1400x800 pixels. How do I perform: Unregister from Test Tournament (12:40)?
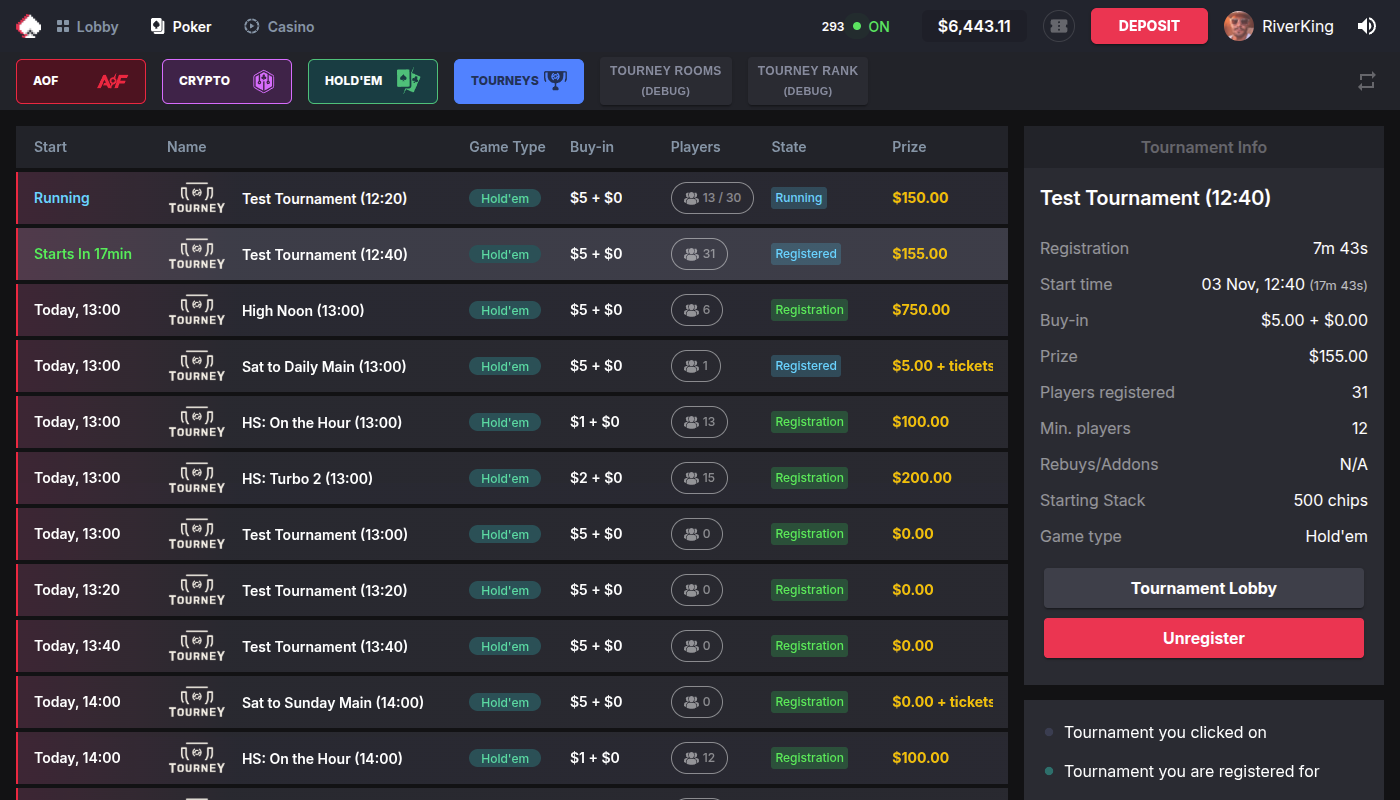[x=1203, y=638]
